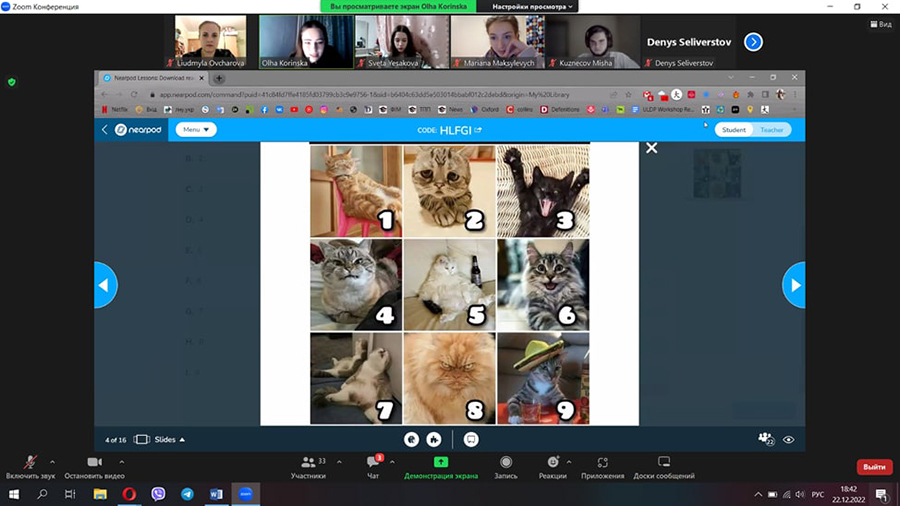The image size is (900, 506).
Task: Open browser three-dot menu
Action: pos(795,95)
